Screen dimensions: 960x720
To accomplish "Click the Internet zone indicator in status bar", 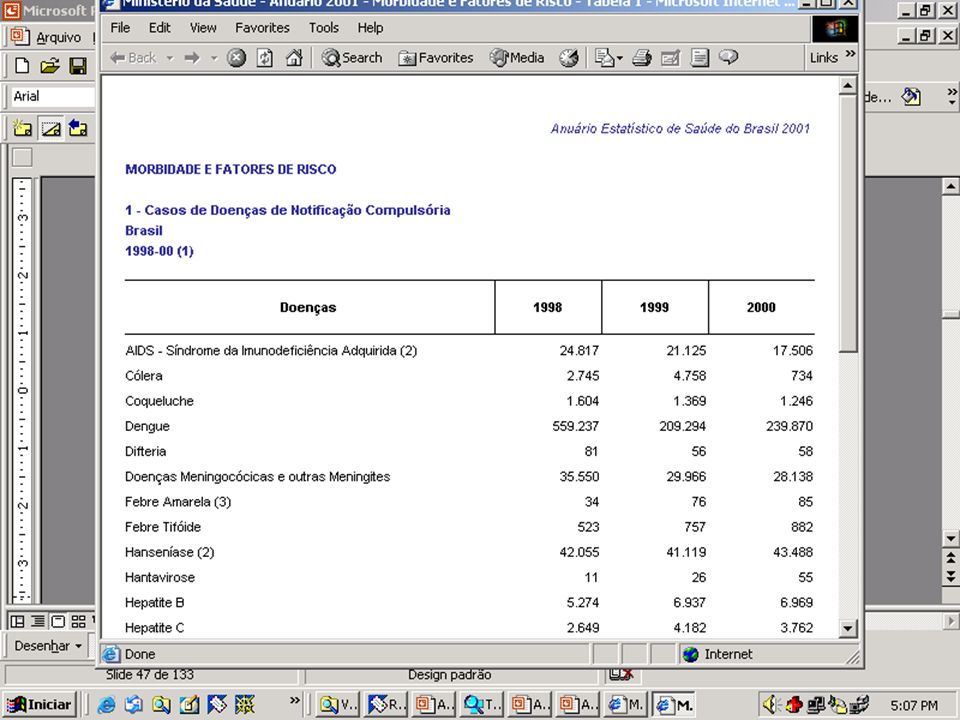I will [718, 654].
